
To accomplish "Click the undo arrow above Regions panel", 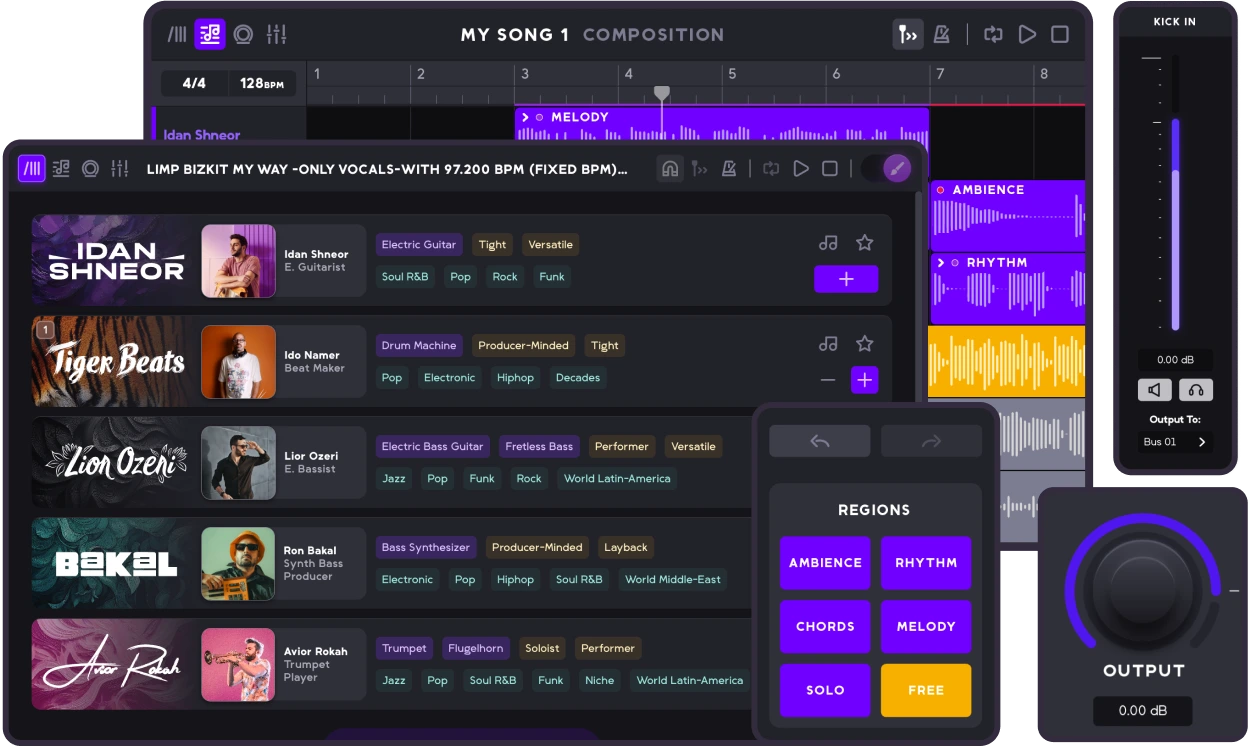I will pos(820,441).
